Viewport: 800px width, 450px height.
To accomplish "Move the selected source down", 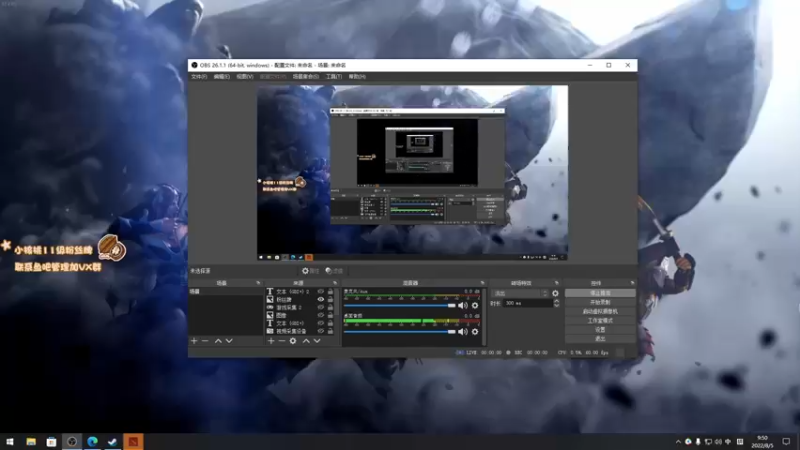I will pos(317,341).
